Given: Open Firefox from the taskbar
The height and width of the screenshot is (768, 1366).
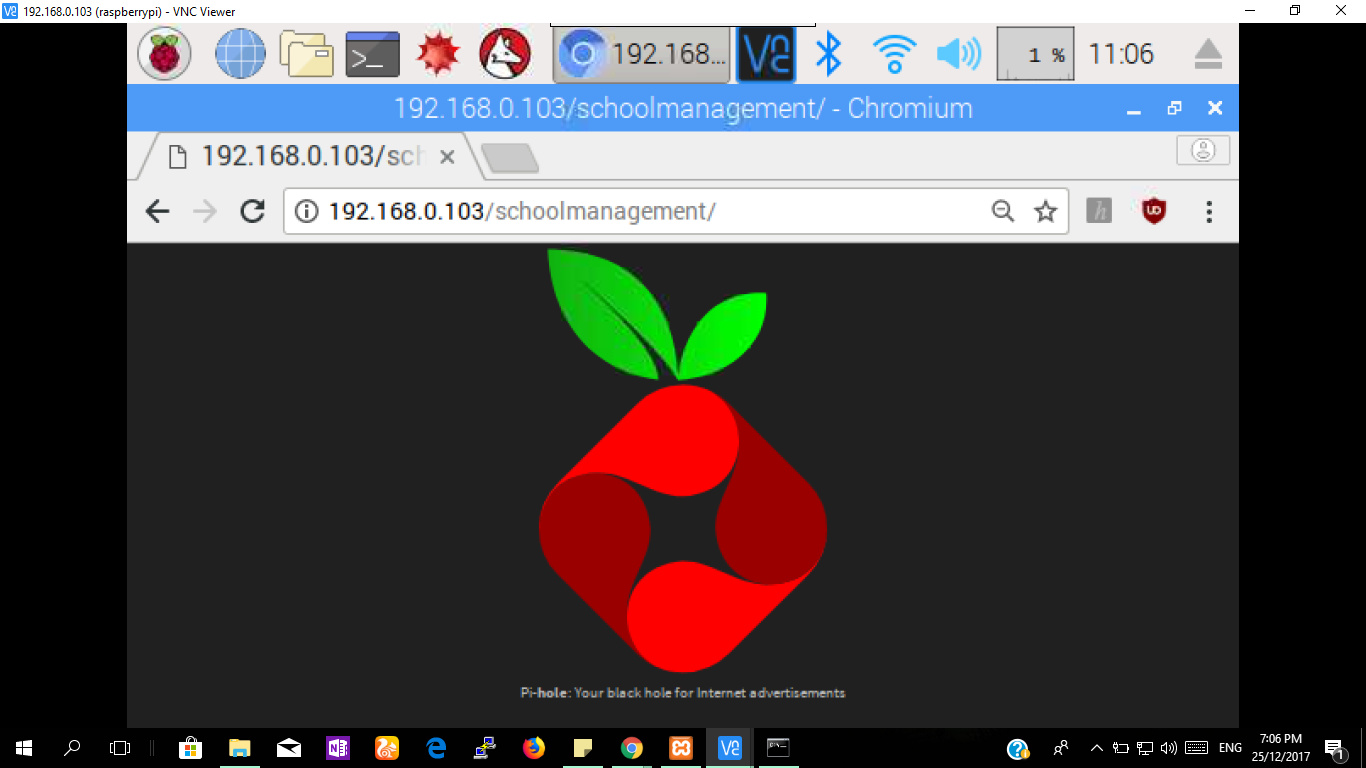Looking at the screenshot, I should (534, 747).
